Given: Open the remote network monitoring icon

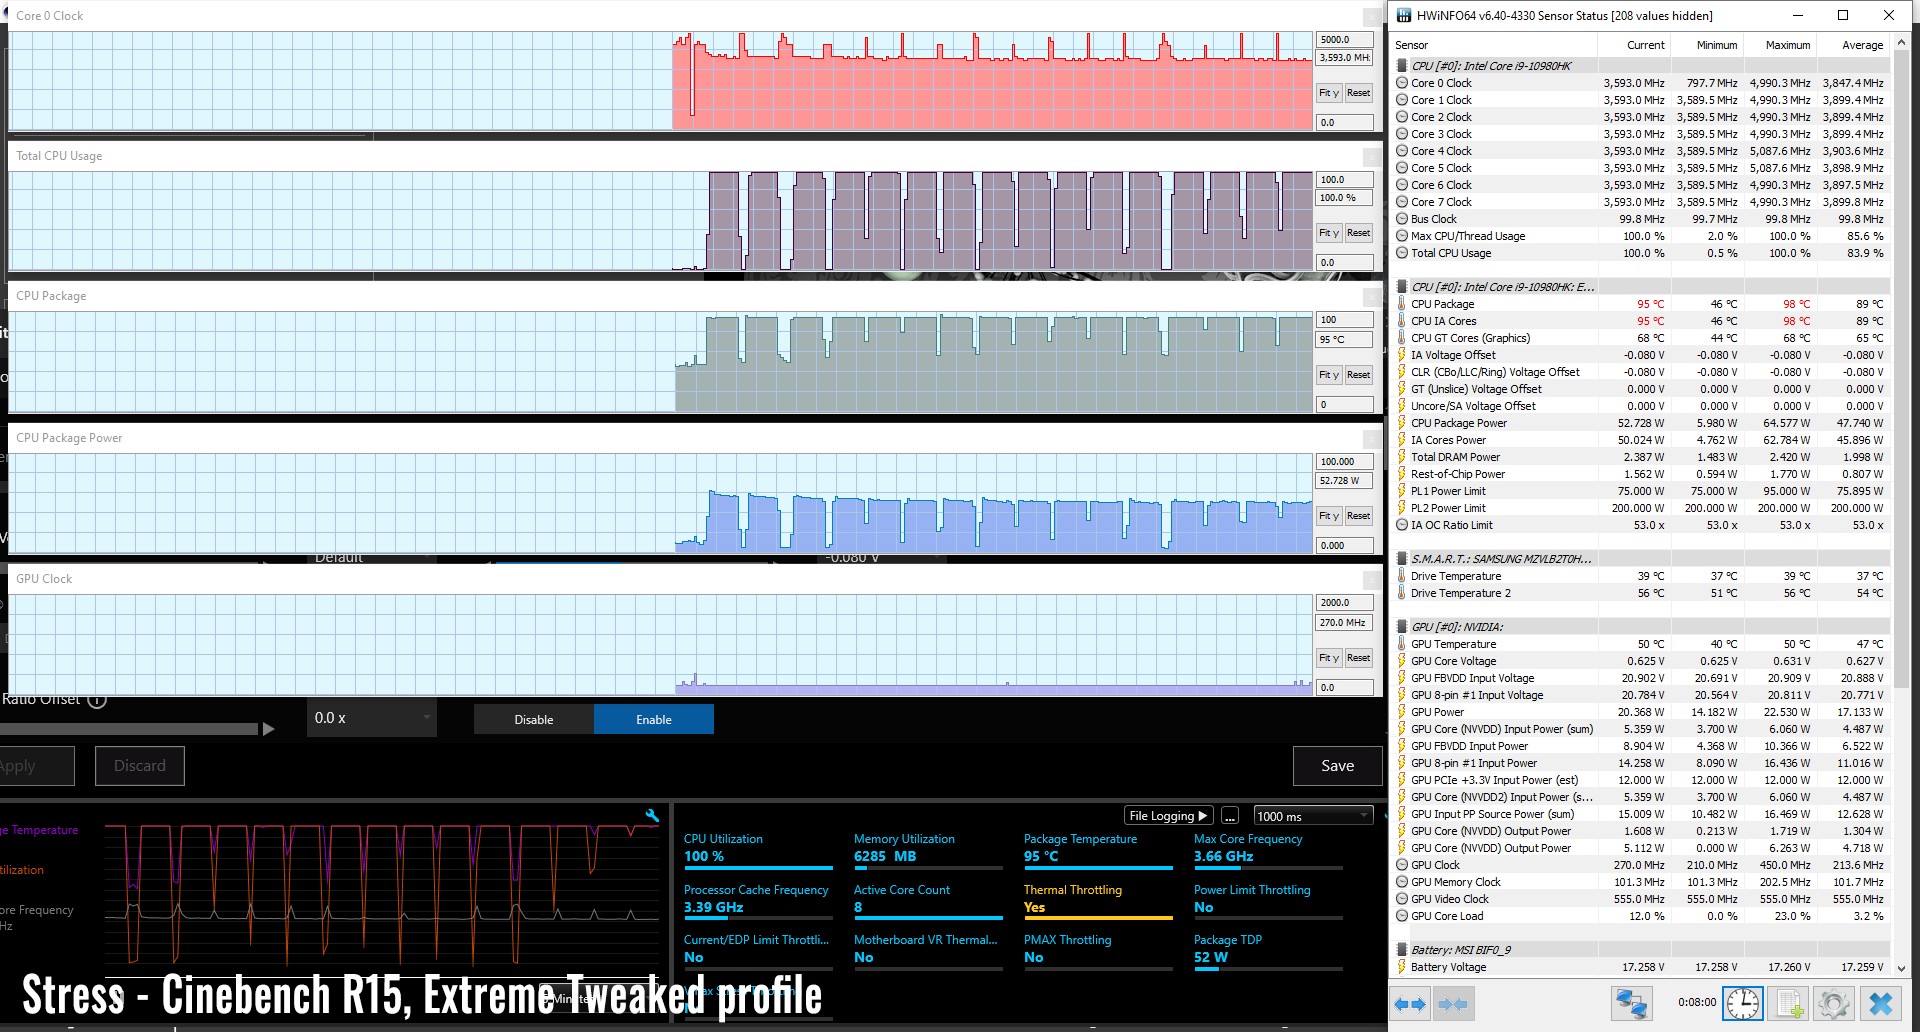Looking at the screenshot, I should [x=1631, y=1003].
